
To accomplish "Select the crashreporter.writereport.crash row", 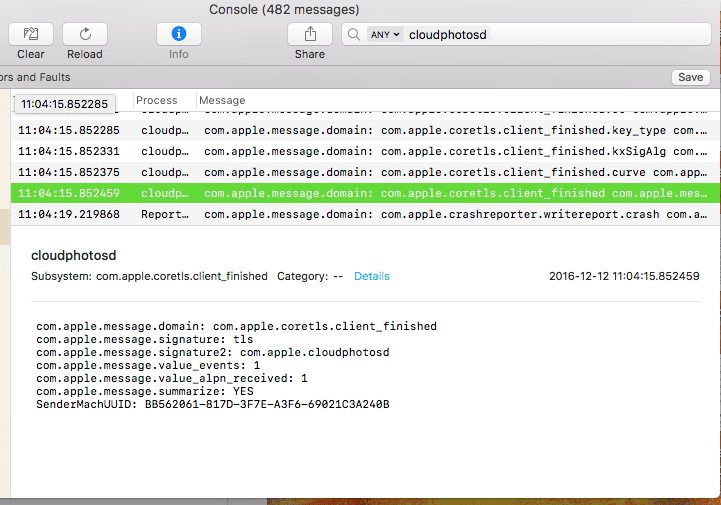I will [365, 214].
